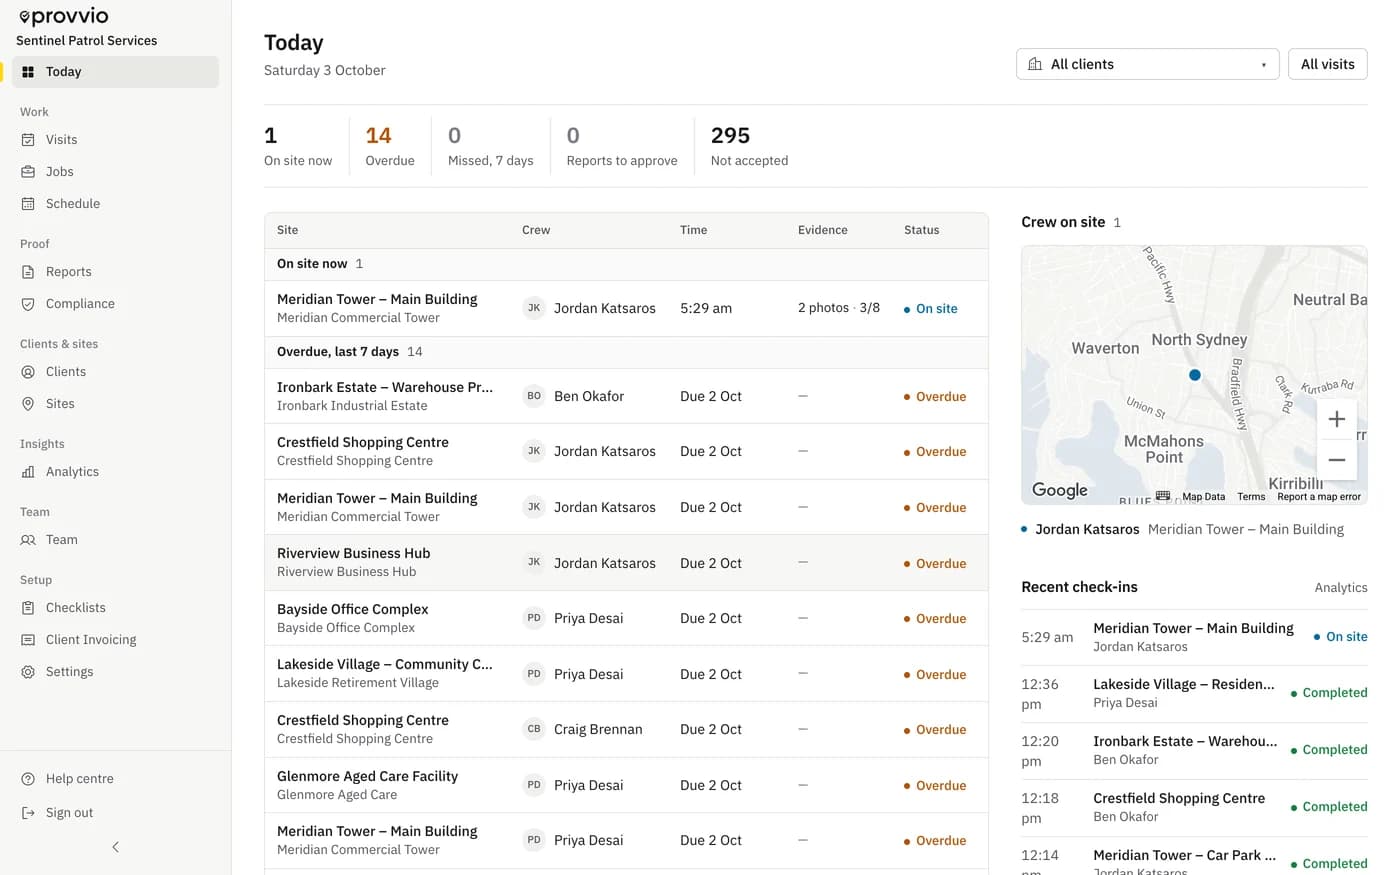Click the Checklists clipboard icon

(28, 608)
